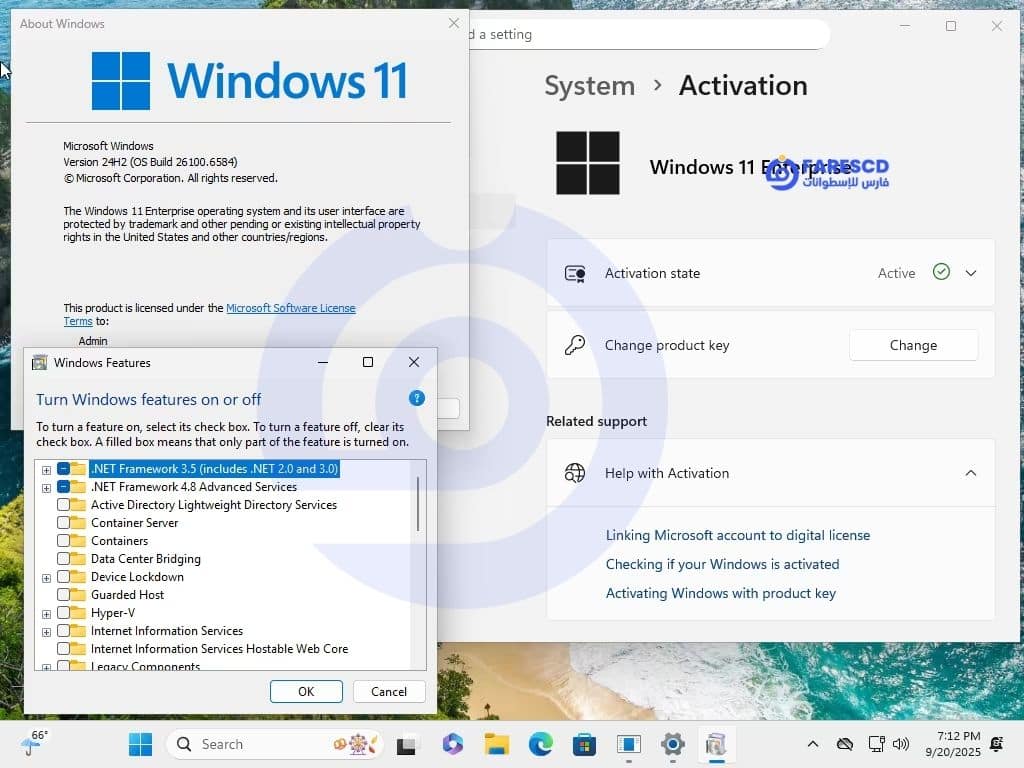Image resolution: width=1024 pixels, height=768 pixels.
Task: Click the Change product key button
Action: click(x=913, y=345)
